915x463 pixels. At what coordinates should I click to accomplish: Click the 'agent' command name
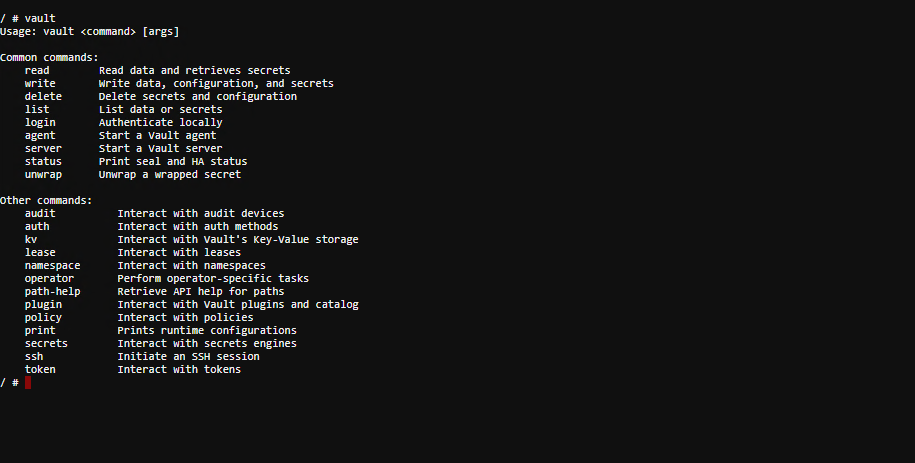point(40,136)
